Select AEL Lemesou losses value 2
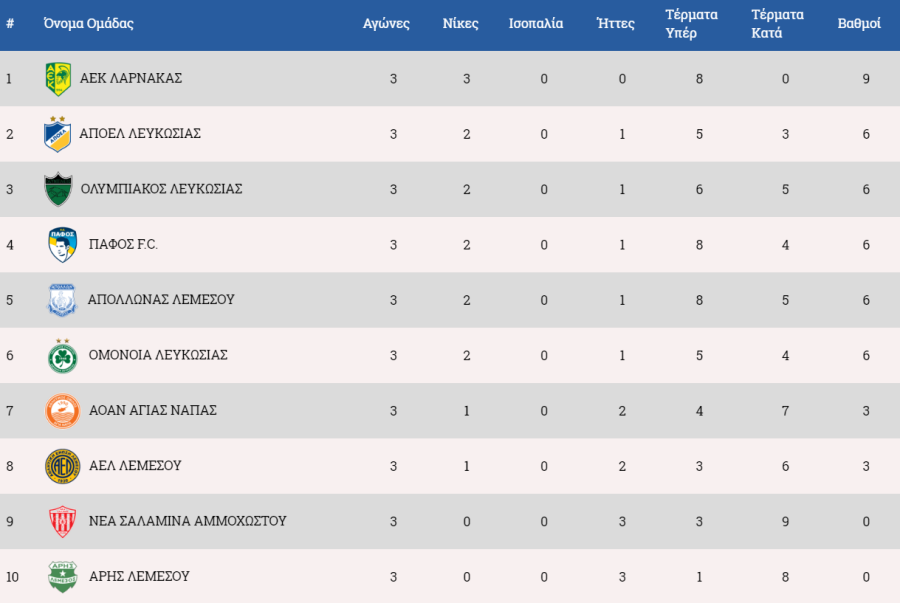The height and width of the screenshot is (603, 900). click(x=622, y=466)
